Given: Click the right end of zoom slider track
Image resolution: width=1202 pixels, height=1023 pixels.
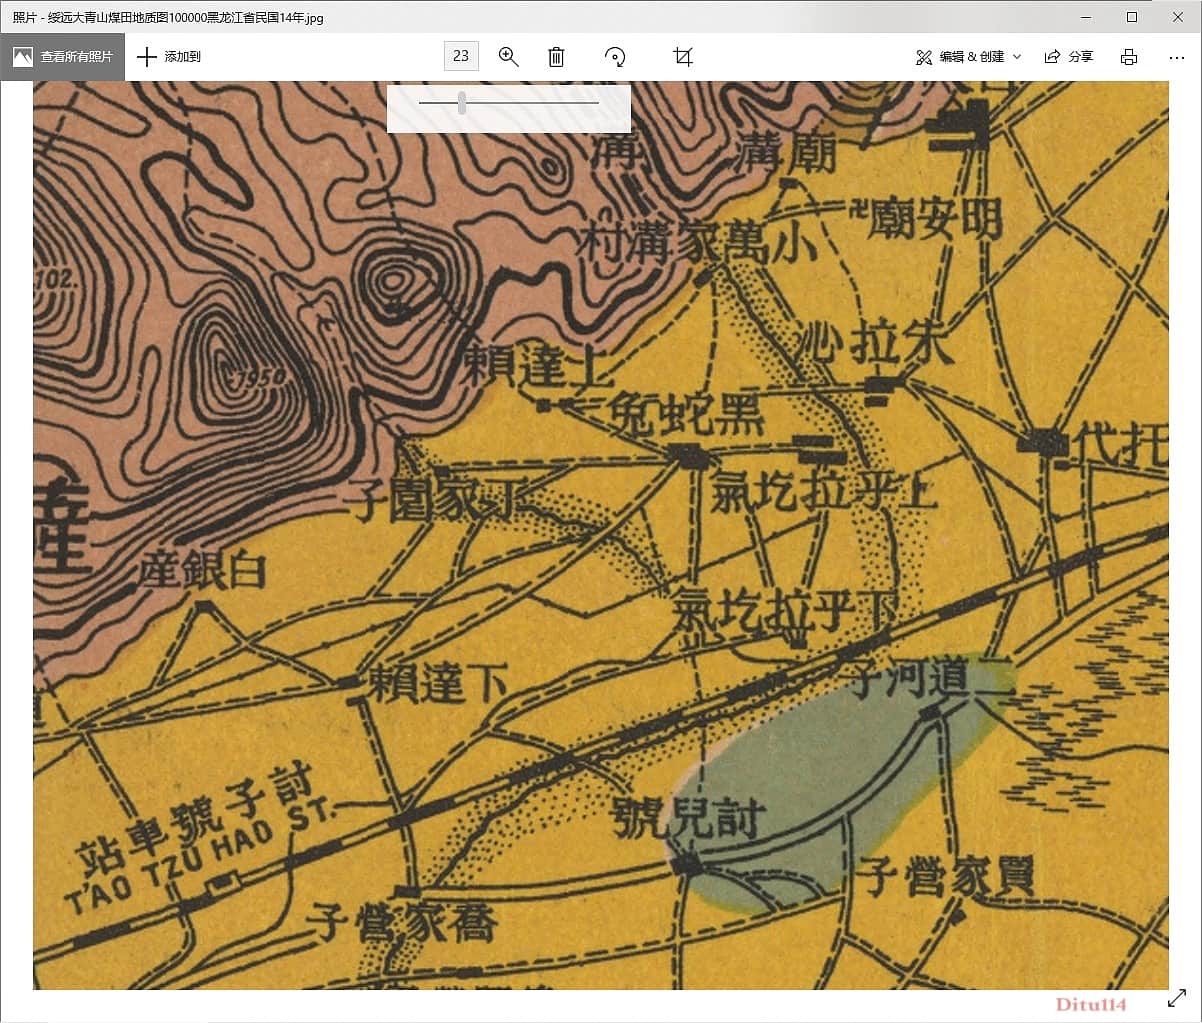Looking at the screenshot, I should coord(596,102).
